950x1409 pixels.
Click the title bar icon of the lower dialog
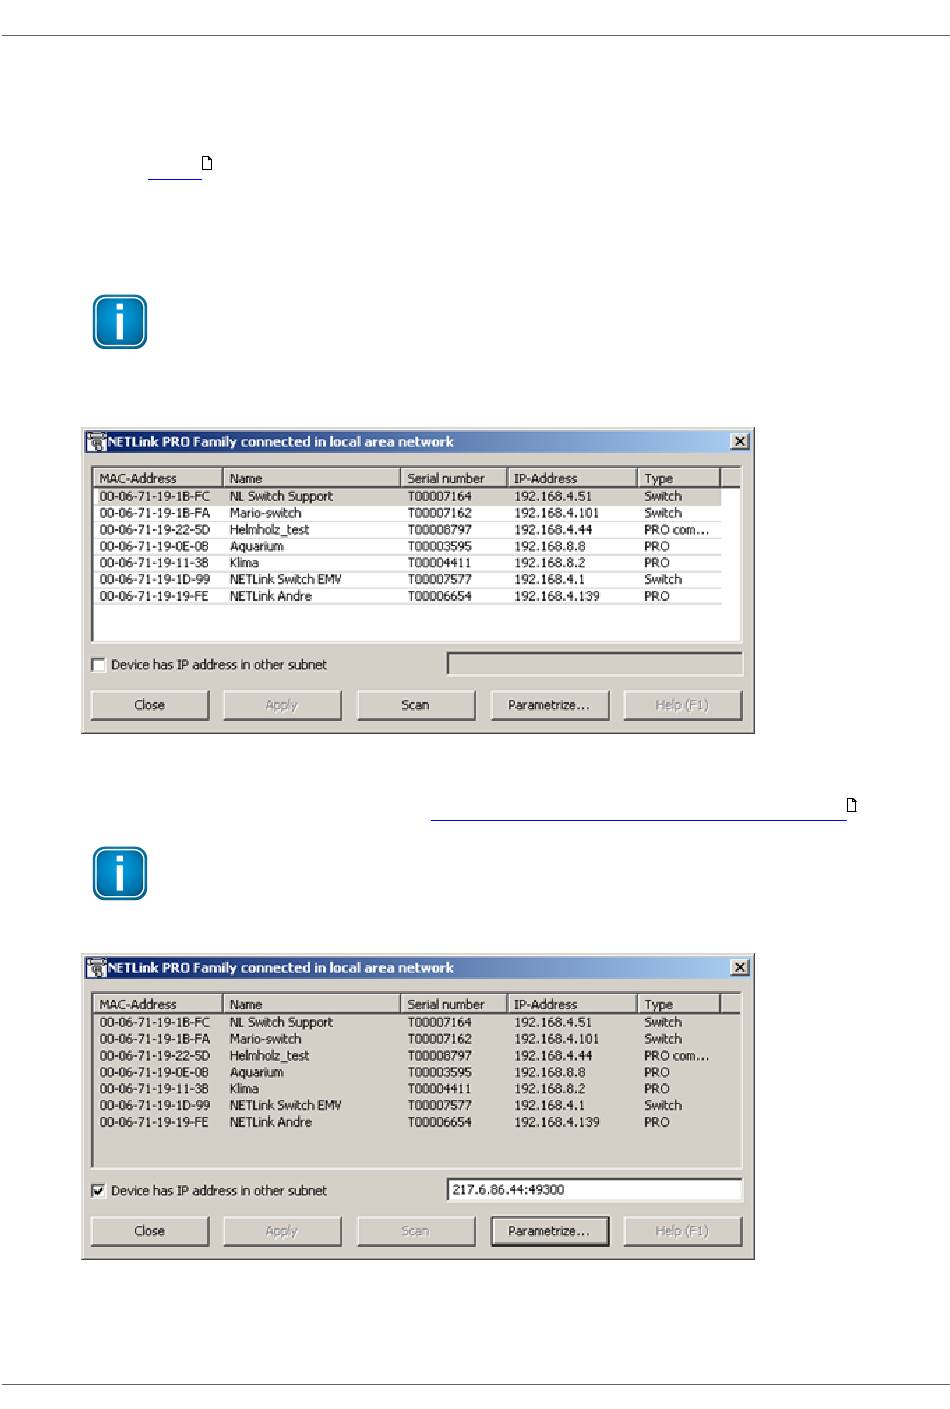[96, 968]
